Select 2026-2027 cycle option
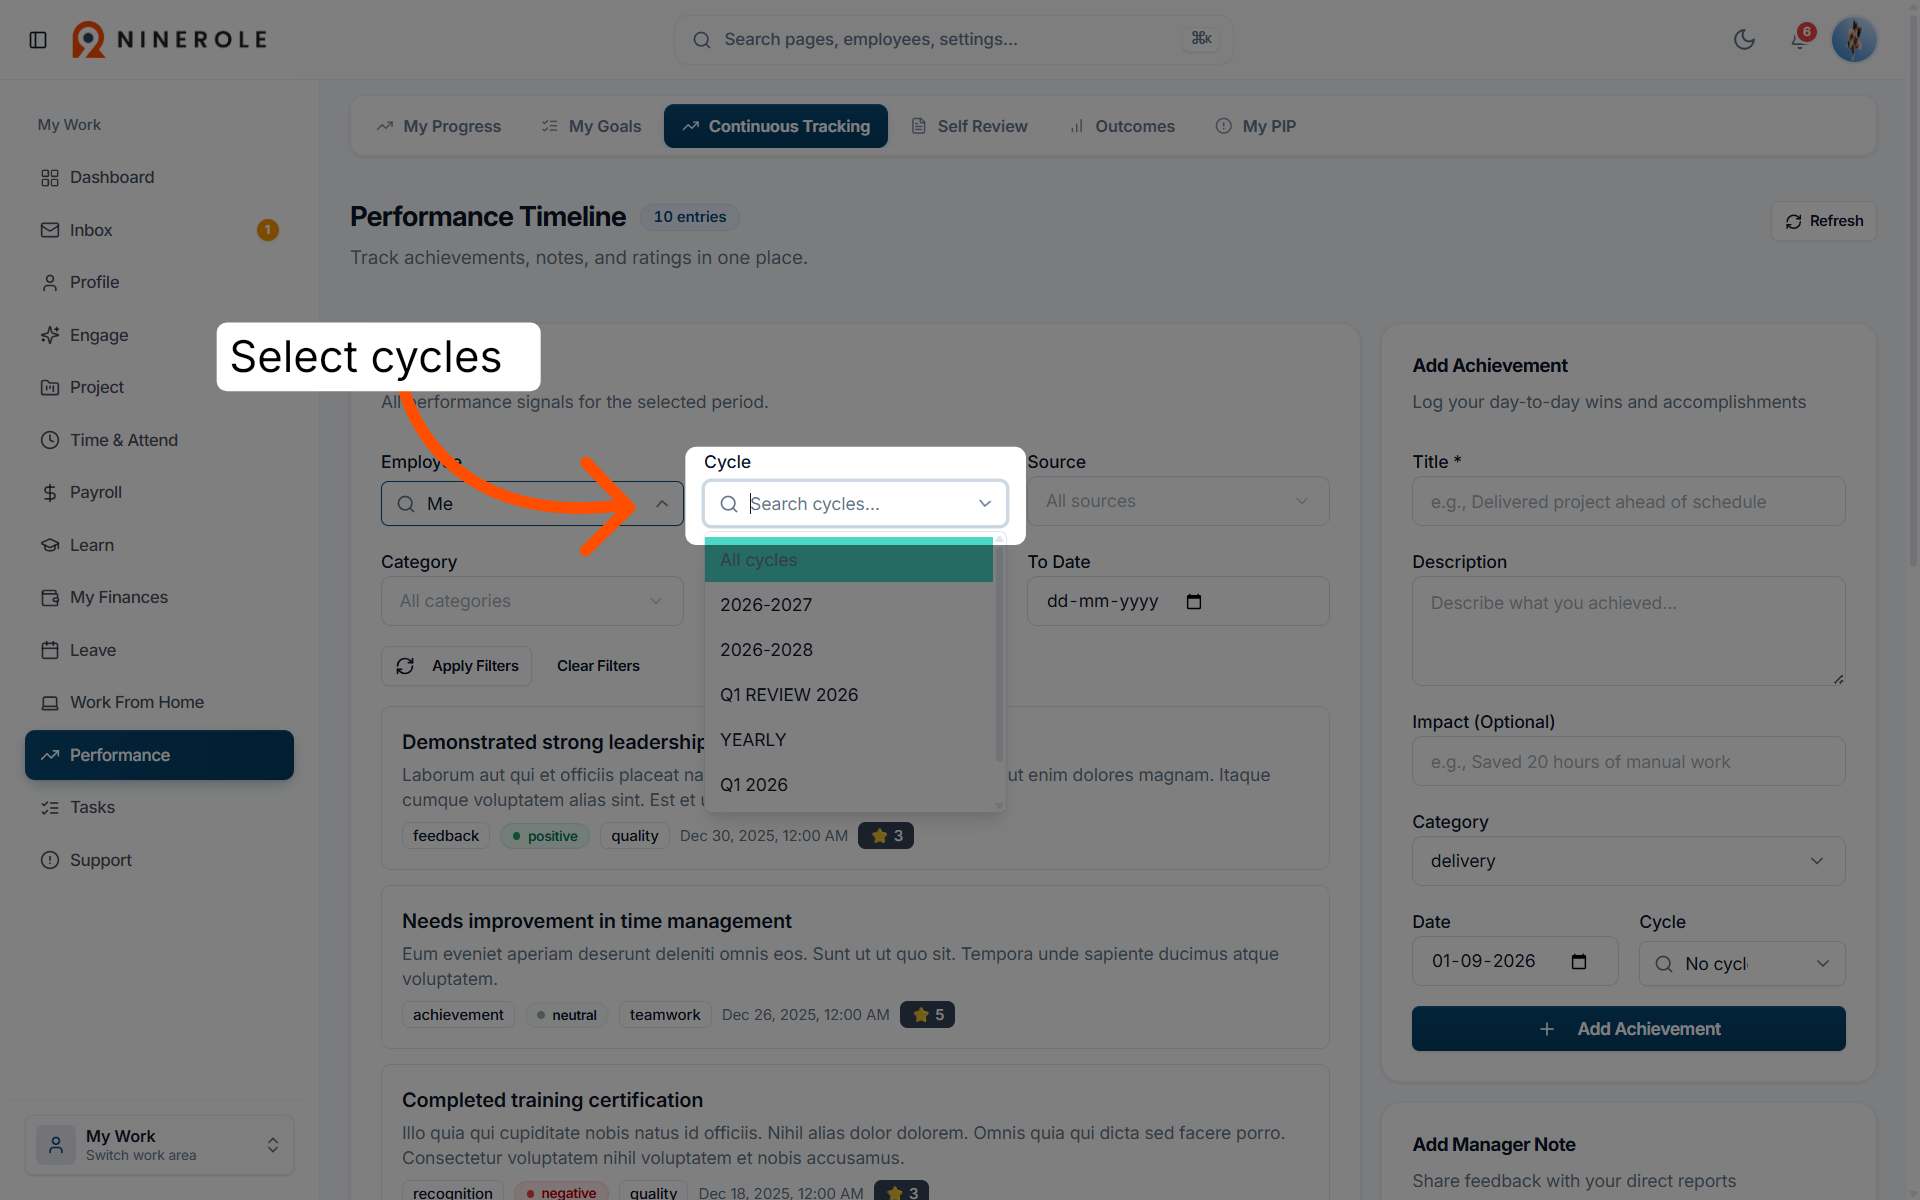1920x1200 pixels. pos(849,605)
